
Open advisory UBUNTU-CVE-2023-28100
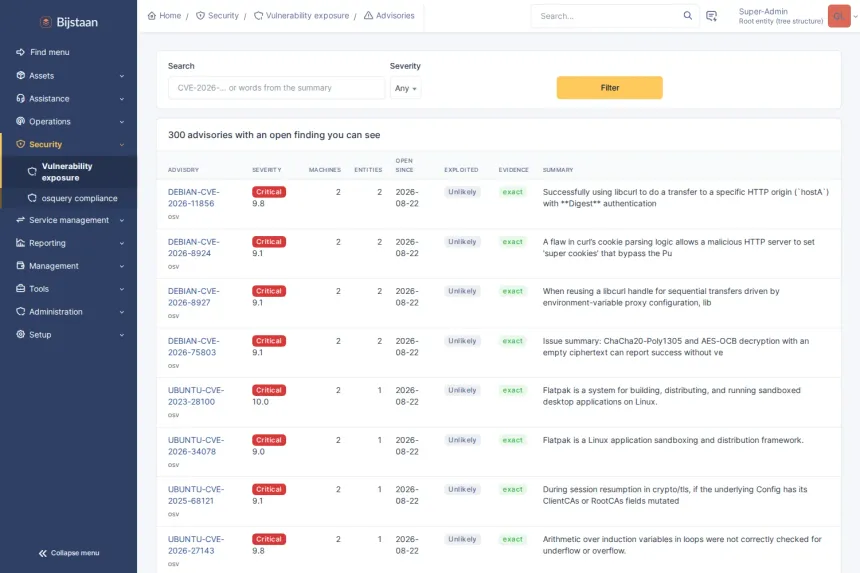coord(196,396)
